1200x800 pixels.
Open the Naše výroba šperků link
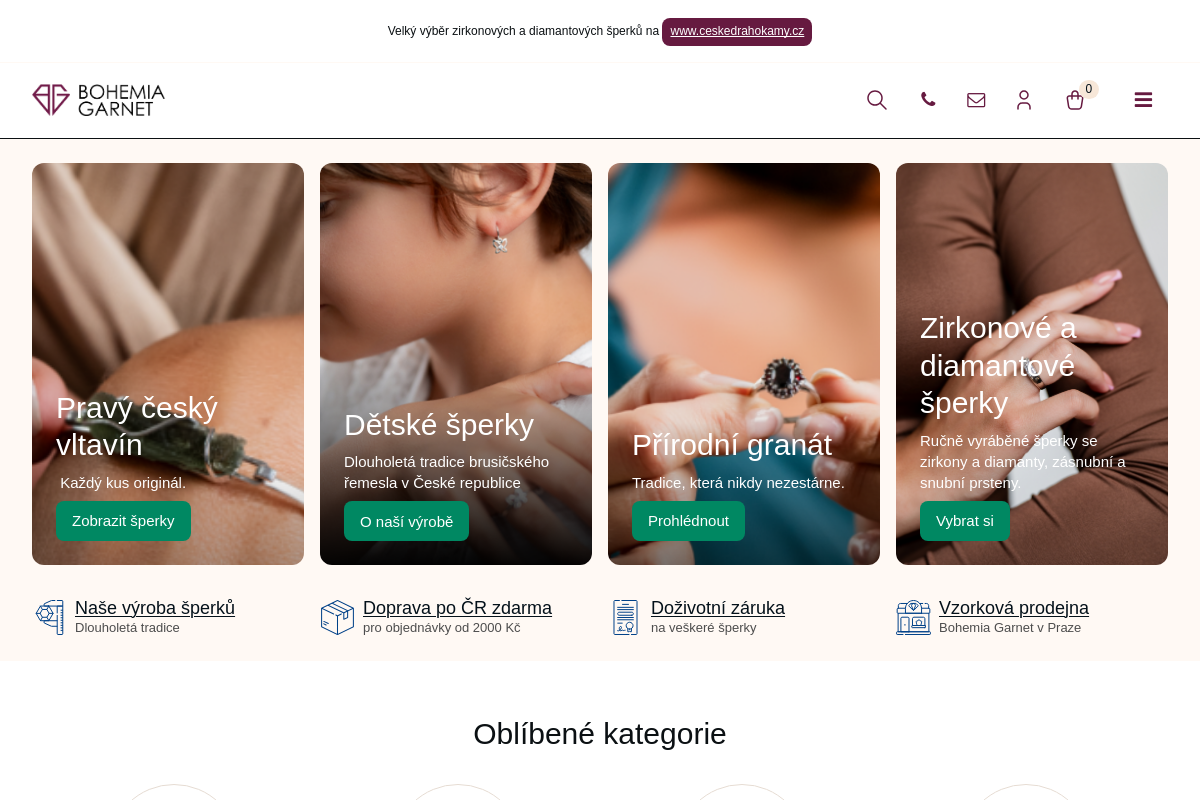click(155, 608)
